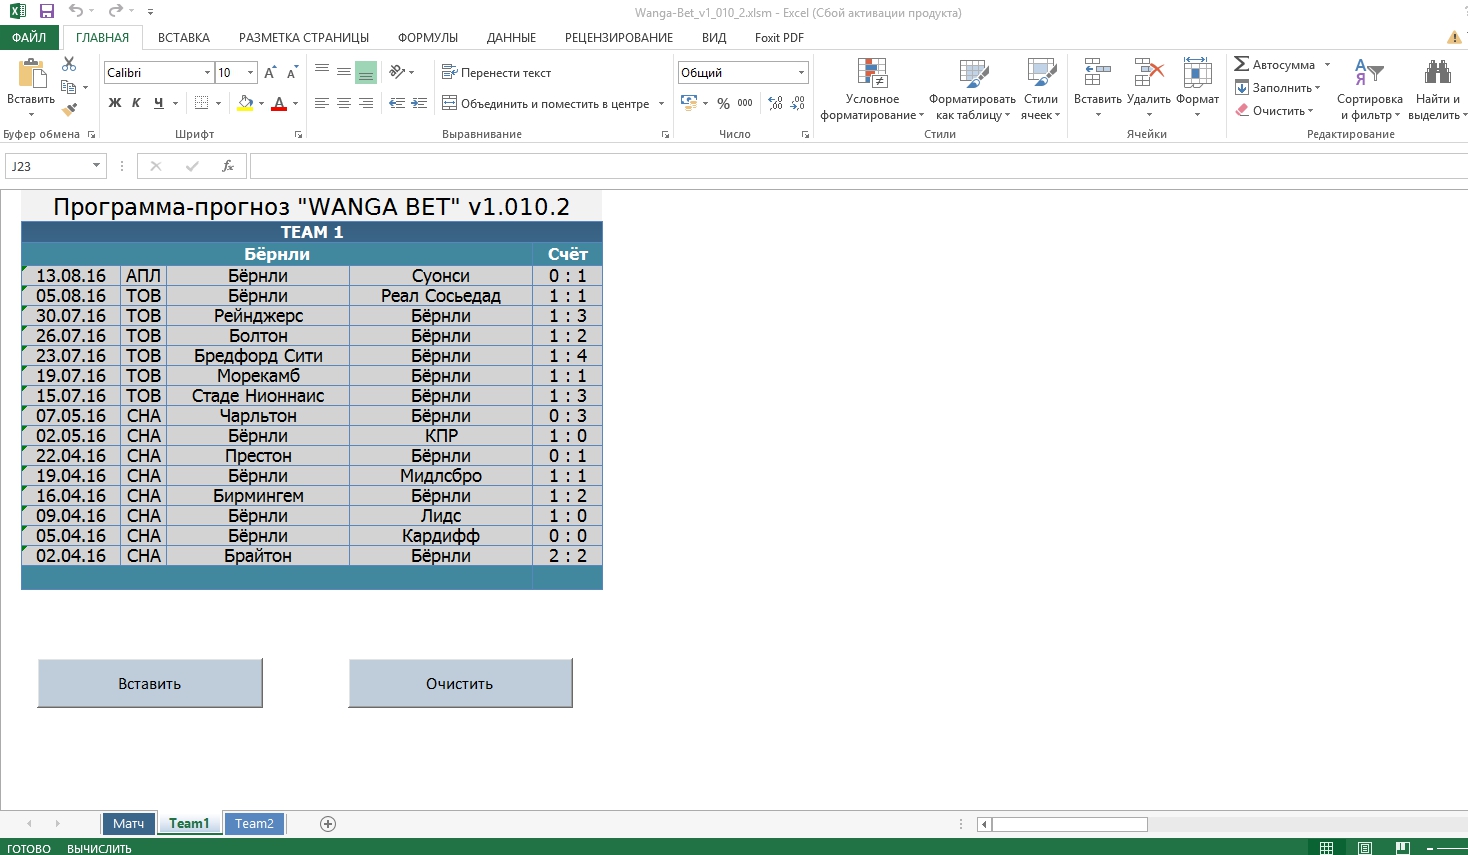Click the percent style icon

pyautogui.click(x=723, y=103)
